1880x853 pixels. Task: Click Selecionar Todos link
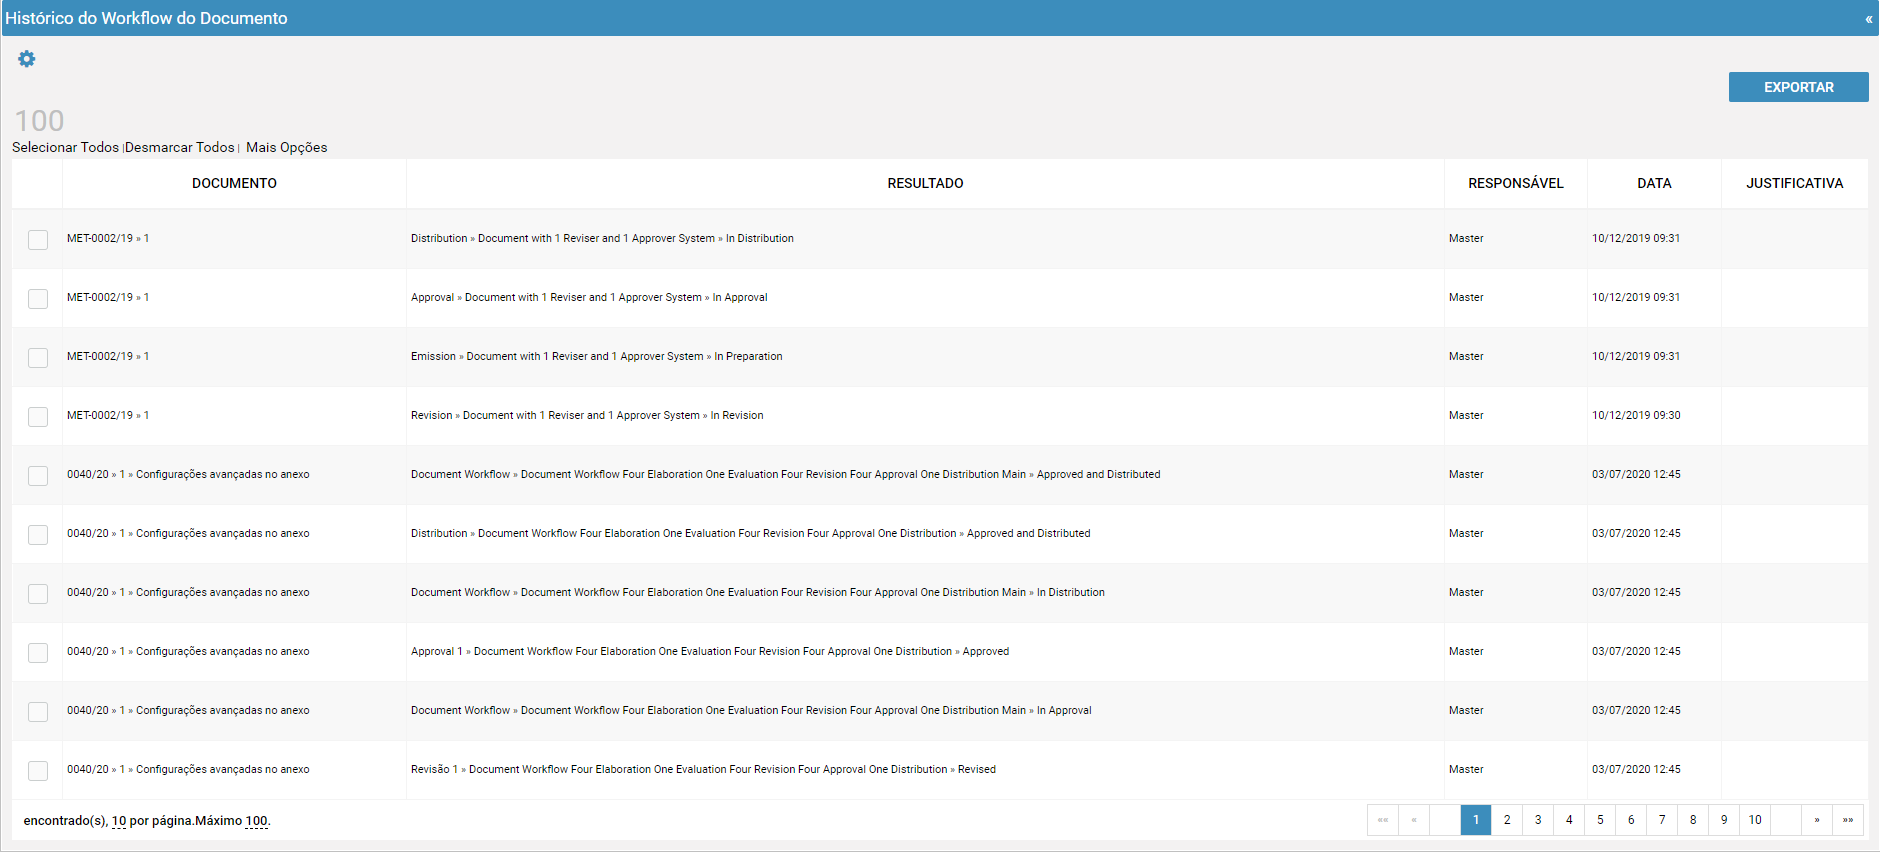[65, 147]
